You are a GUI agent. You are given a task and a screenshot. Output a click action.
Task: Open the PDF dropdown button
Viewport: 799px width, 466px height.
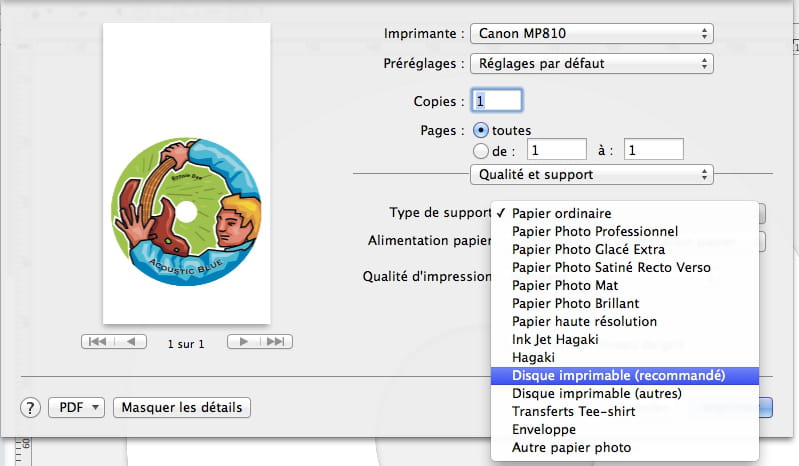[76, 407]
